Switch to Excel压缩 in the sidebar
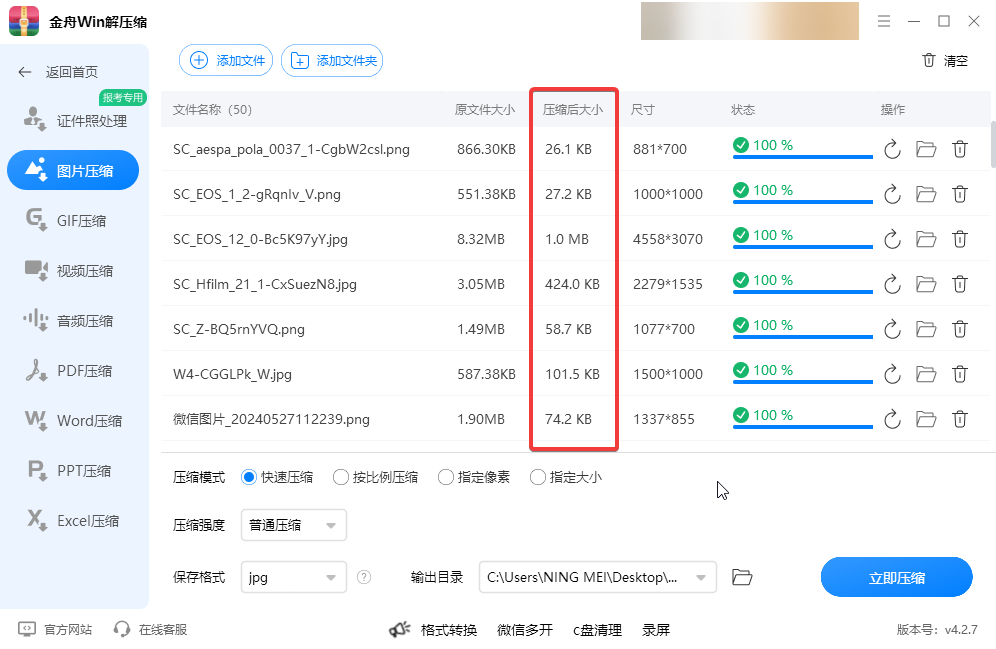The height and width of the screenshot is (649, 996). pos(73,521)
